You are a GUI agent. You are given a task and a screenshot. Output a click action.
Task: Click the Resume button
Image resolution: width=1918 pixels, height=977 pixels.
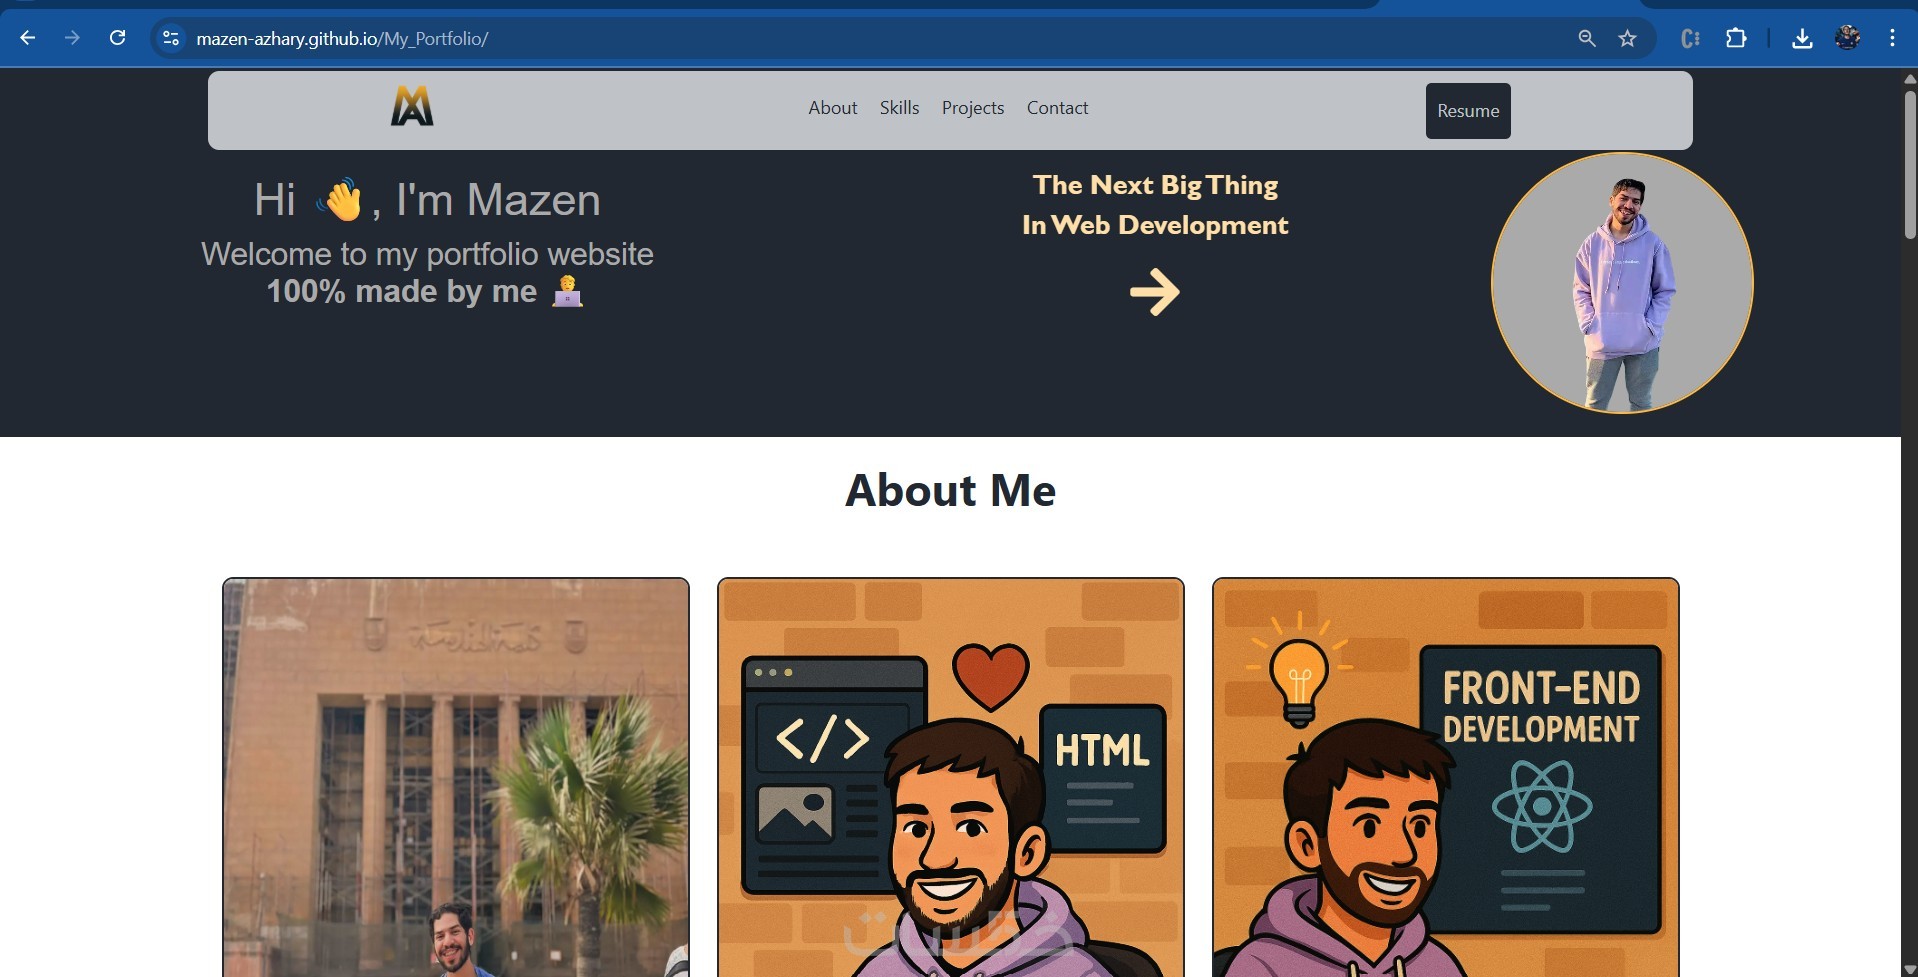(x=1468, y=111)
